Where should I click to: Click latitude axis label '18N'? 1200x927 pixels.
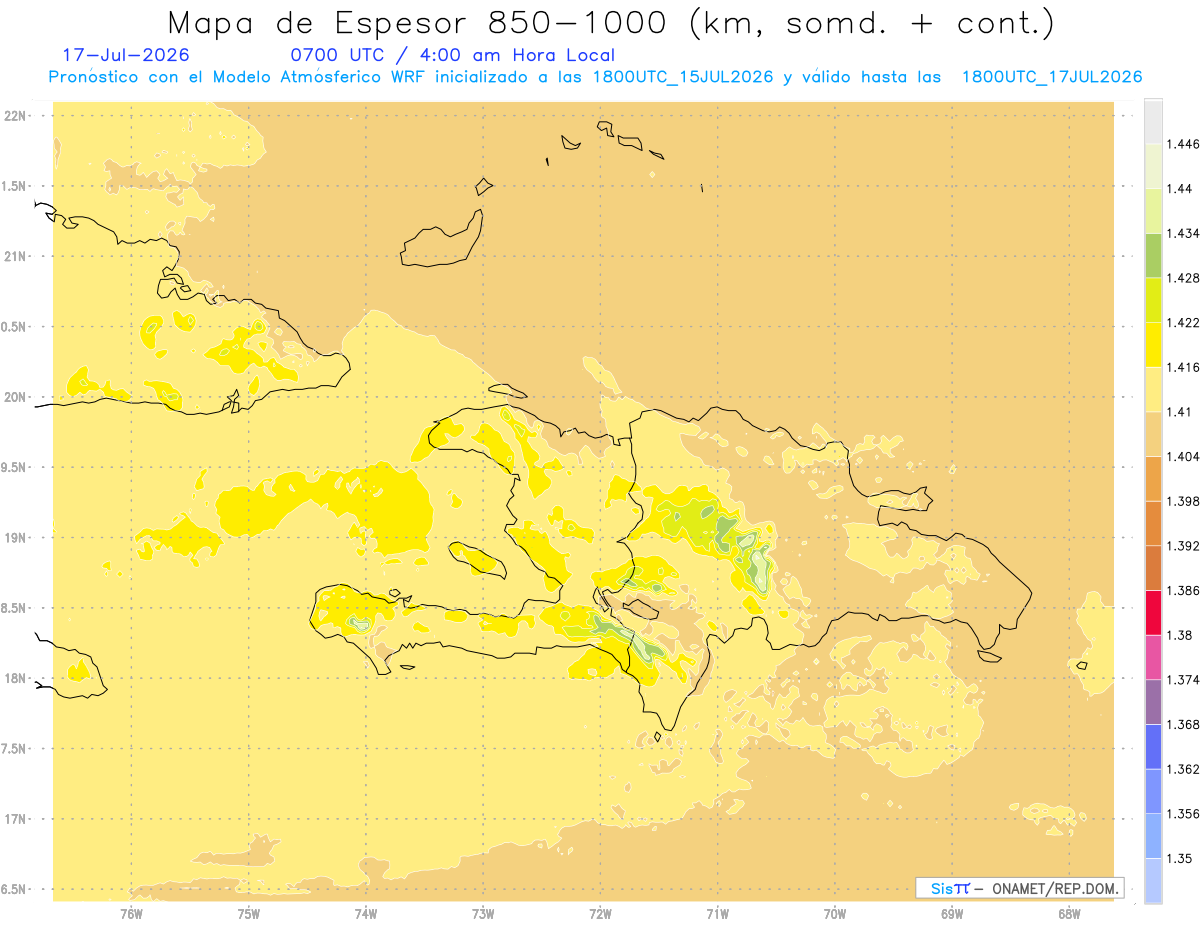tap(16, 679)
